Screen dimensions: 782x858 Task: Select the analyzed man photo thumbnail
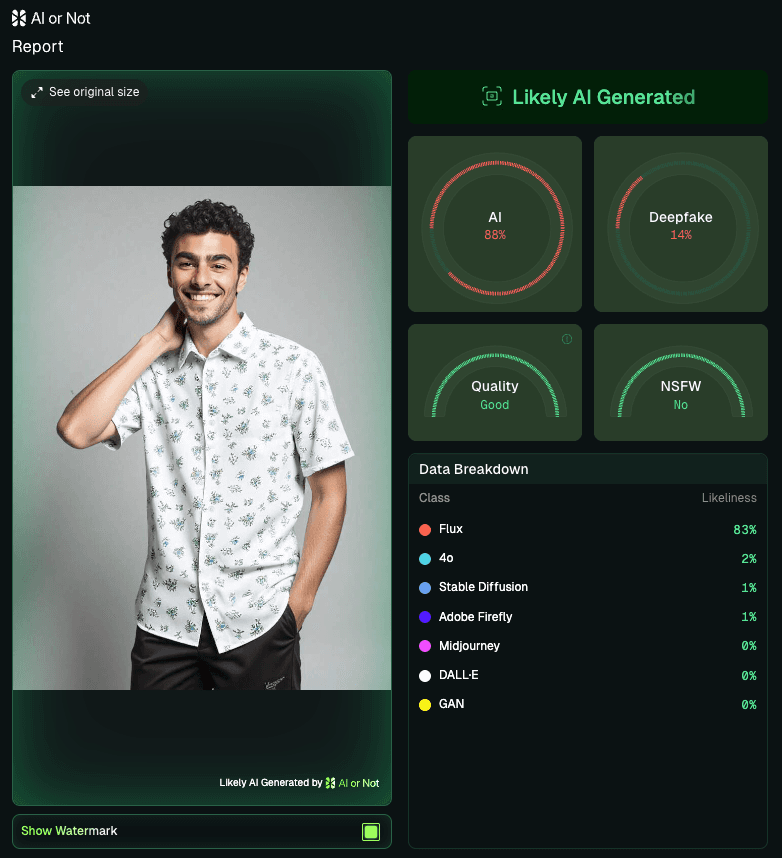202,438
